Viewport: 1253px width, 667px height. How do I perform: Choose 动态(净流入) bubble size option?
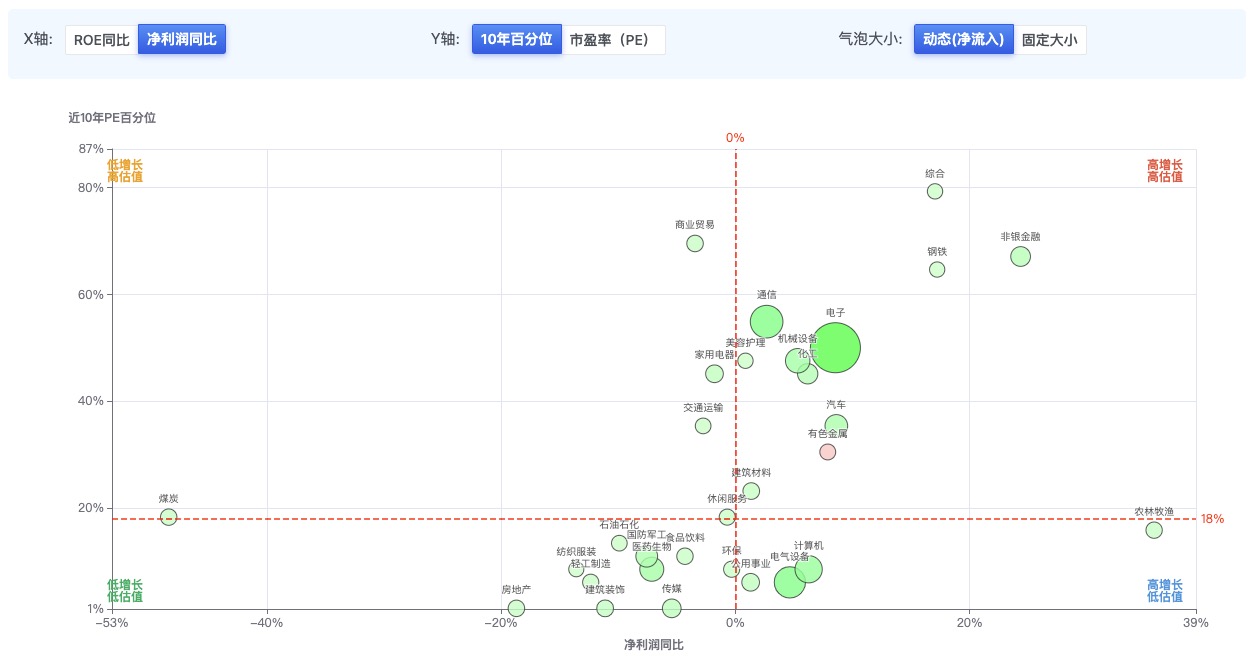[x=963, y=40]
